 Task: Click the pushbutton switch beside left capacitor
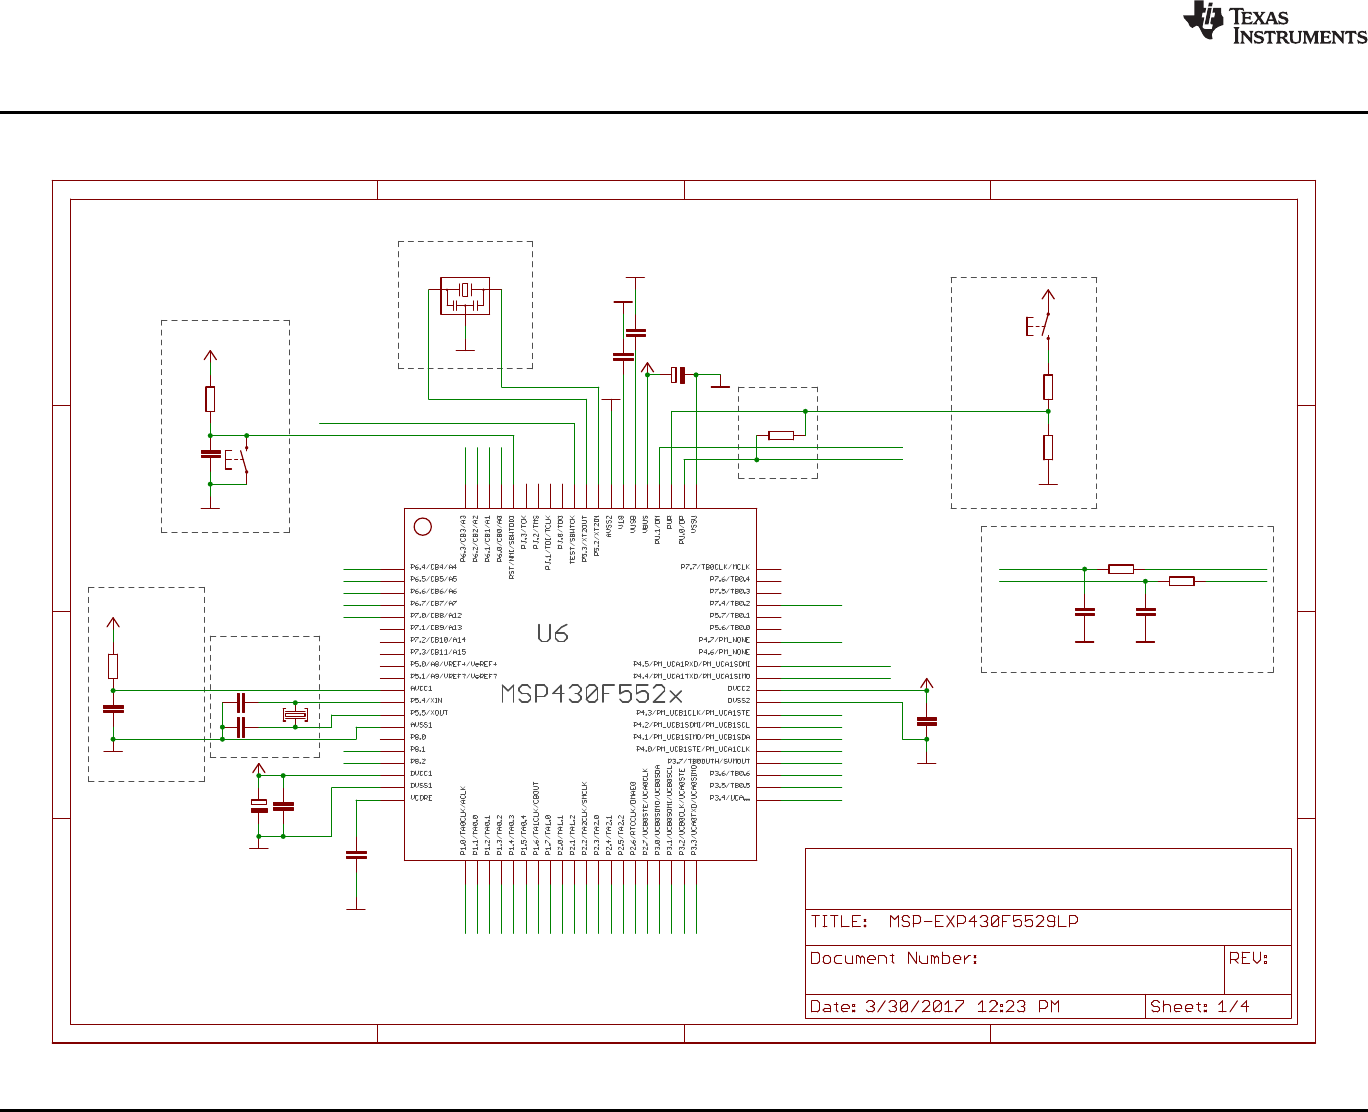point(238,460)
